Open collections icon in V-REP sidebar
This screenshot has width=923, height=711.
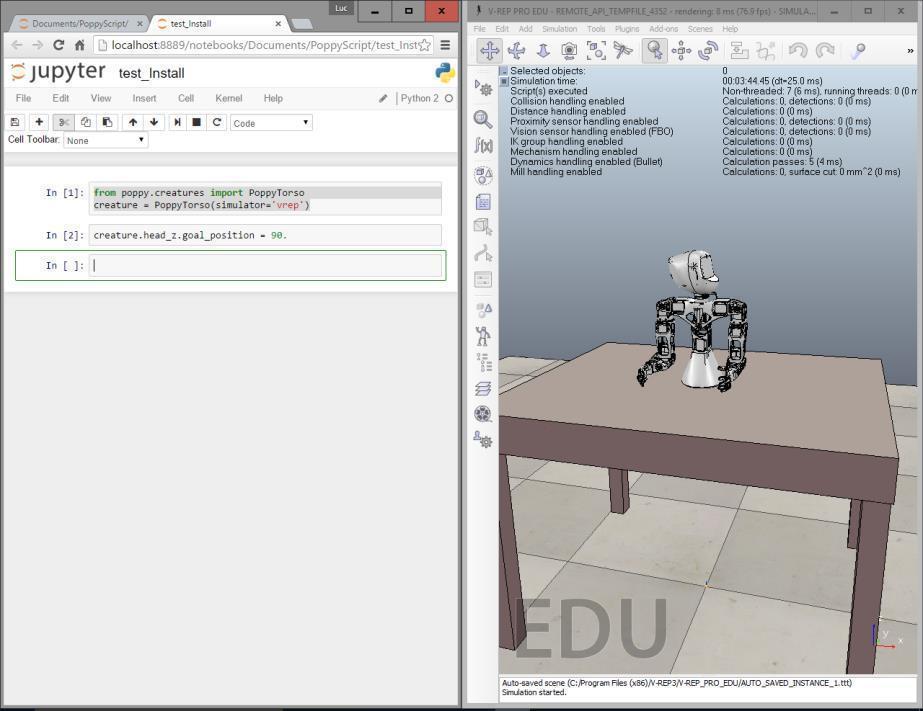pos(483,174)
